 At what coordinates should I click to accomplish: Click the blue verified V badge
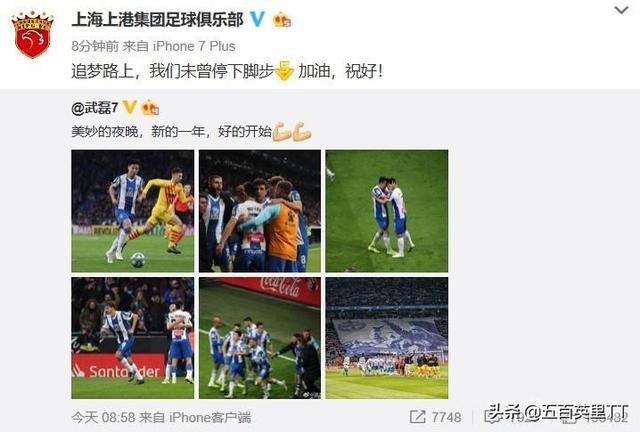coord(258,19)
